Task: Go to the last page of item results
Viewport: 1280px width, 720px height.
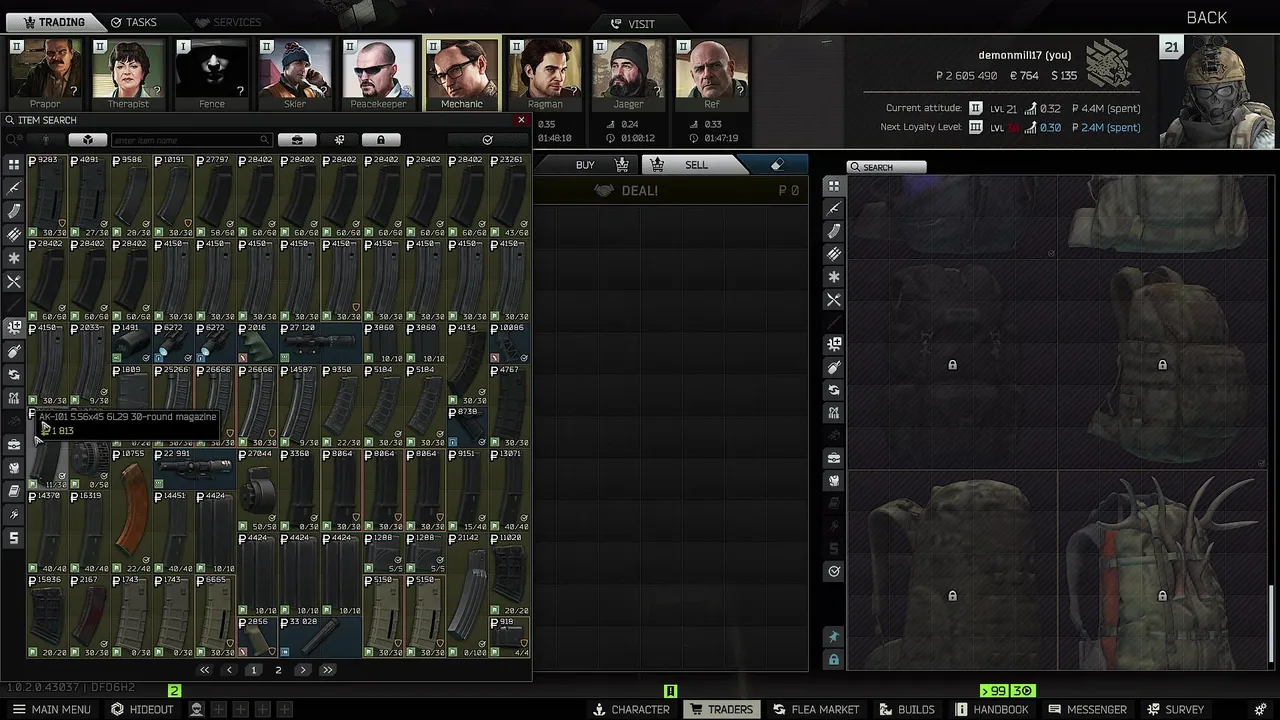Action: (327, 670)
